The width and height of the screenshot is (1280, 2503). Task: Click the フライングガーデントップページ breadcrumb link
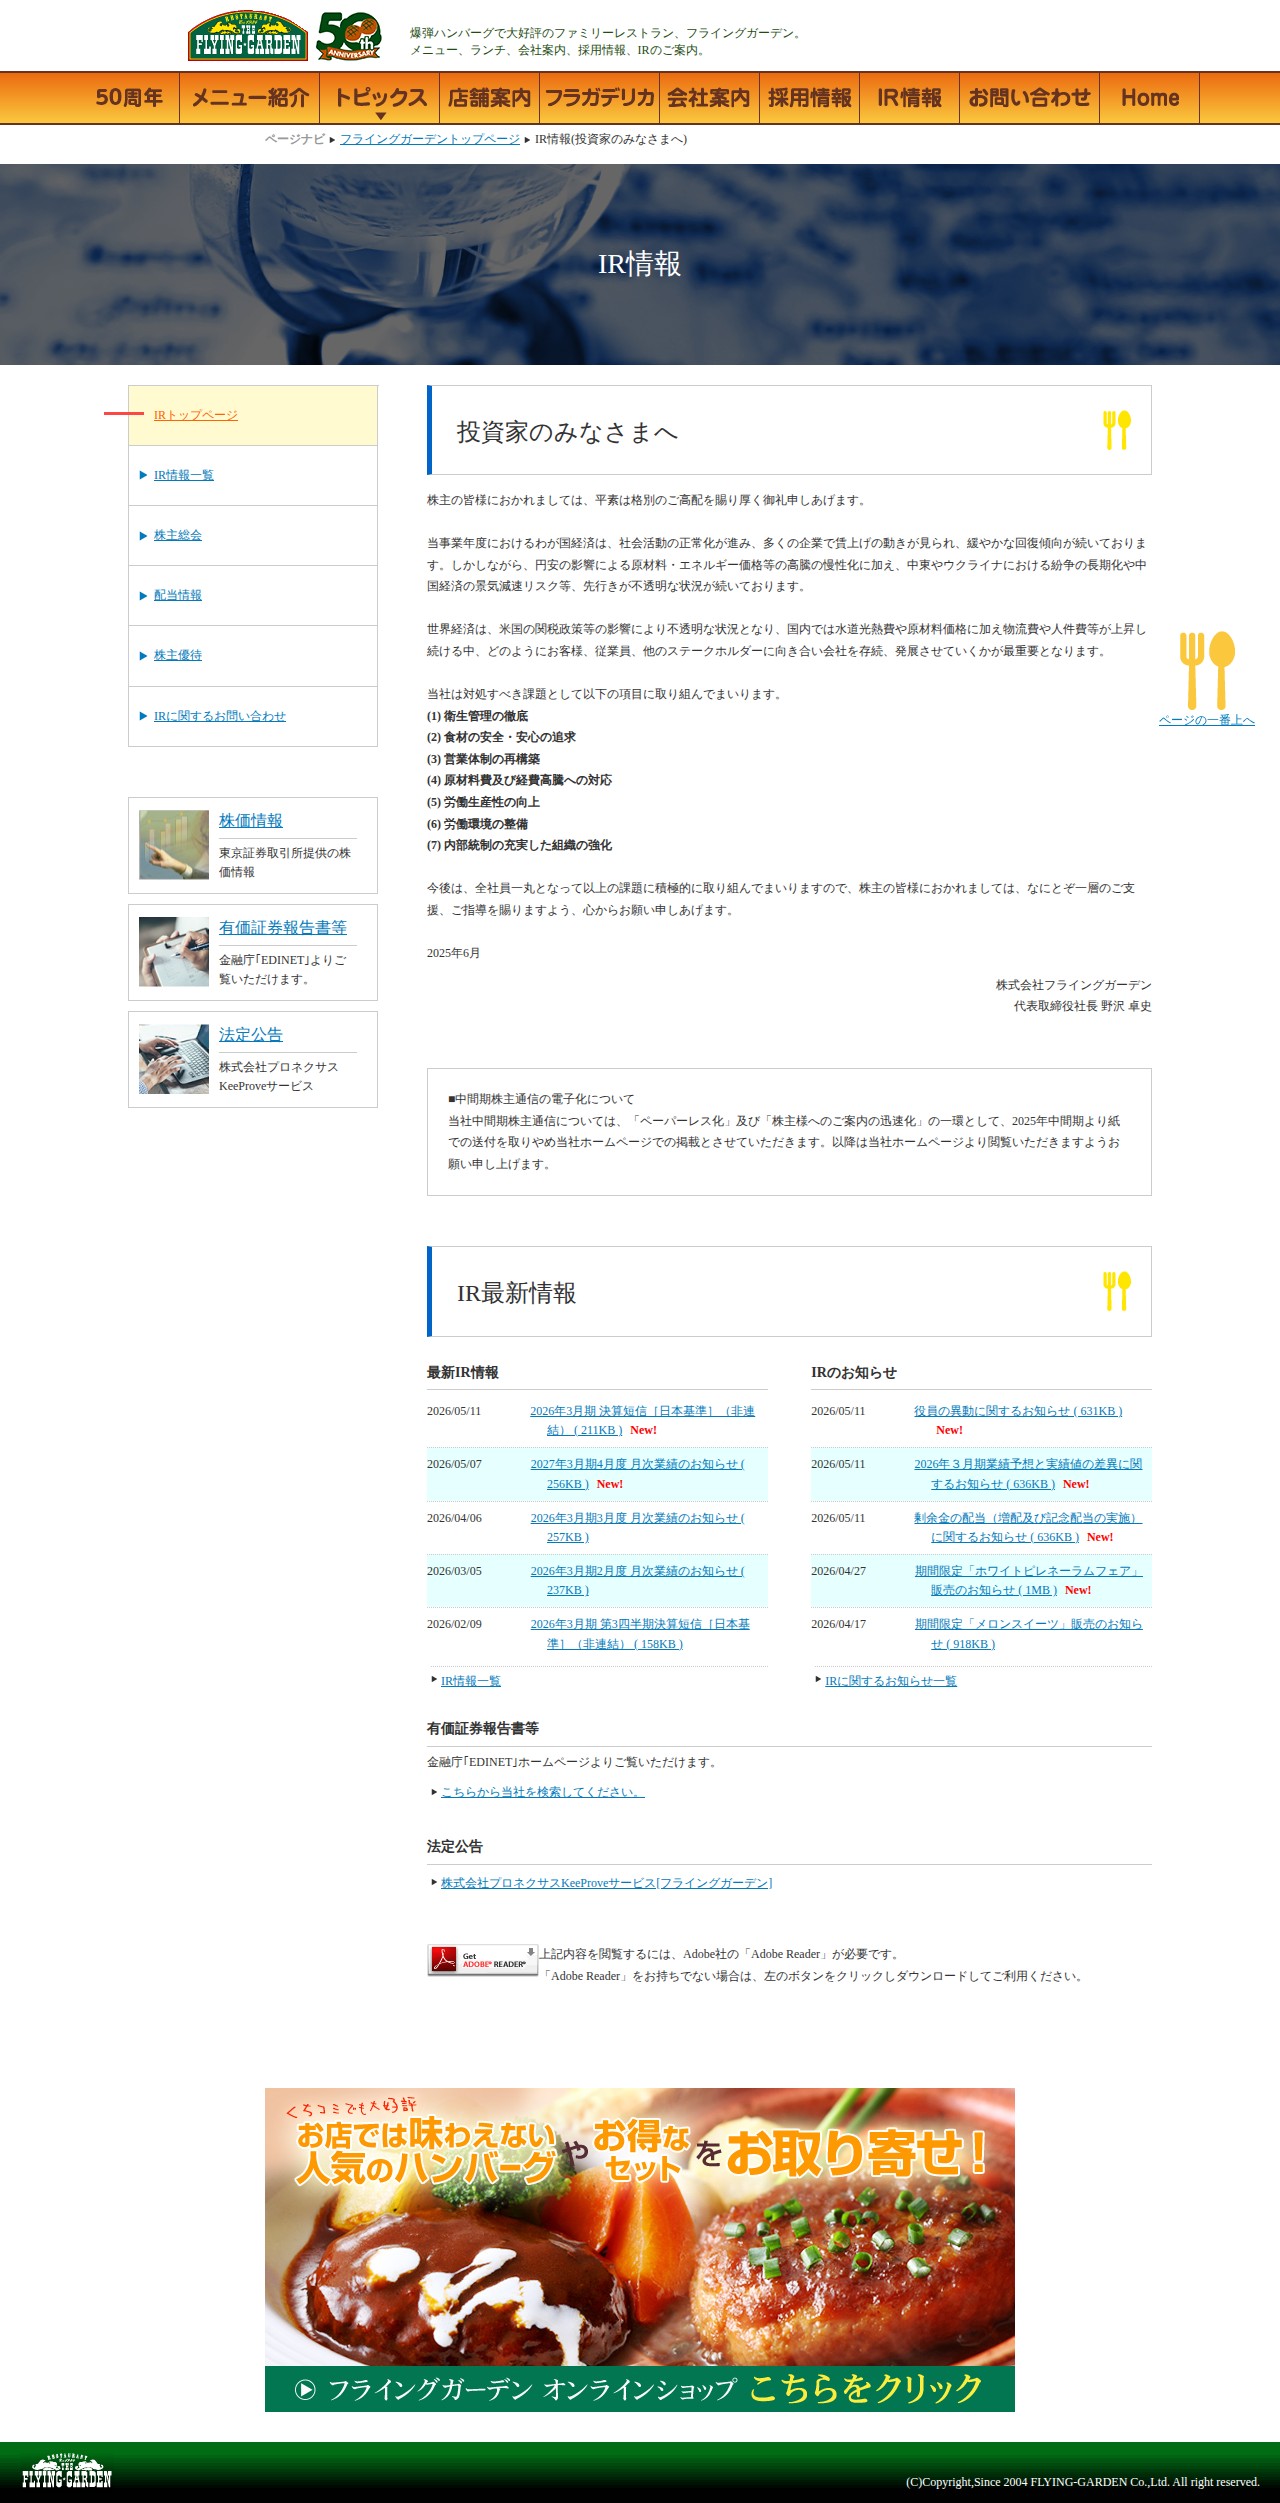(430, 139)
